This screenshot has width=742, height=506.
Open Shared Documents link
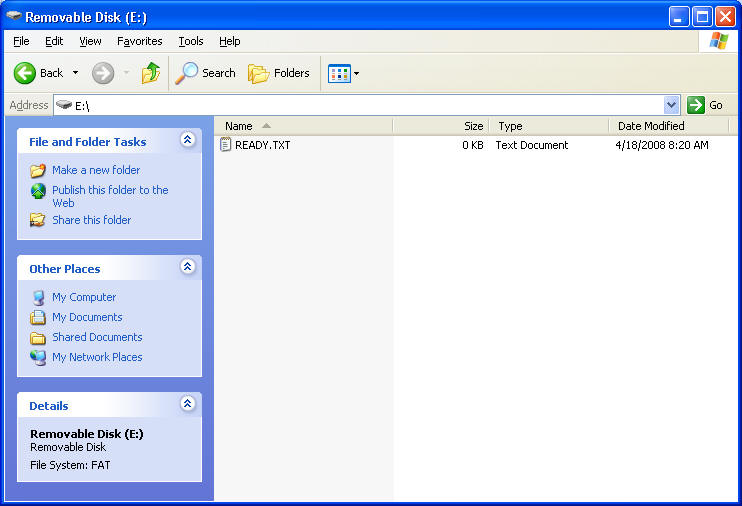tap(97, 337)
